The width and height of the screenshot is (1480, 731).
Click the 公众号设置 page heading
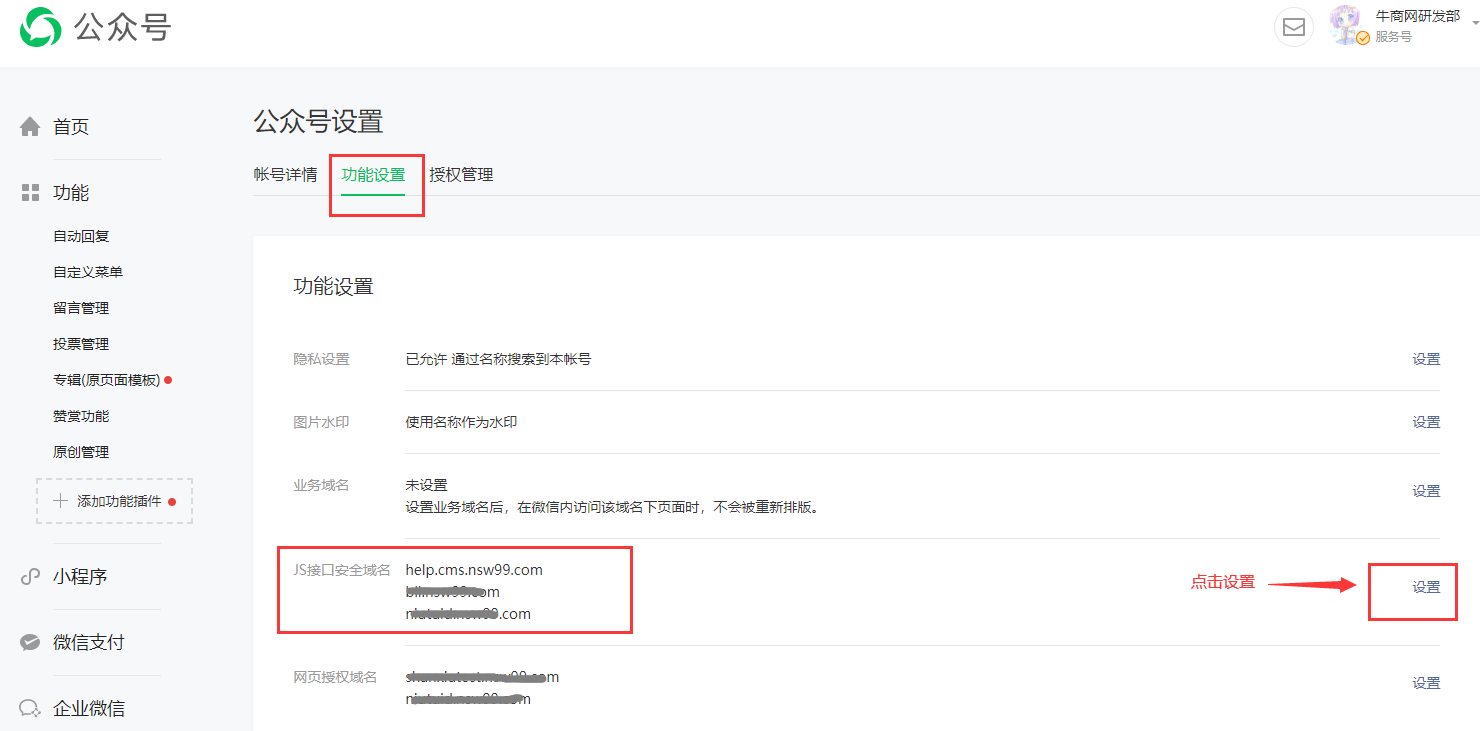click(318, 122)
